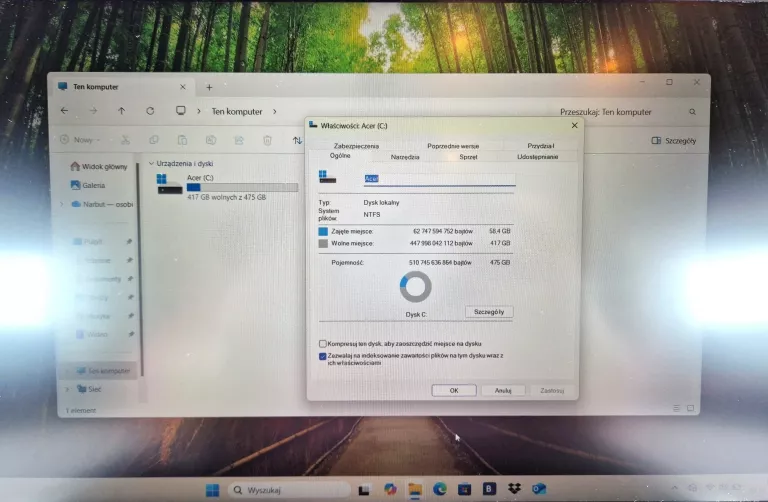Switch to the Narzędzia tab
This screenshot has width=768, height=502.
click(405, 157)
